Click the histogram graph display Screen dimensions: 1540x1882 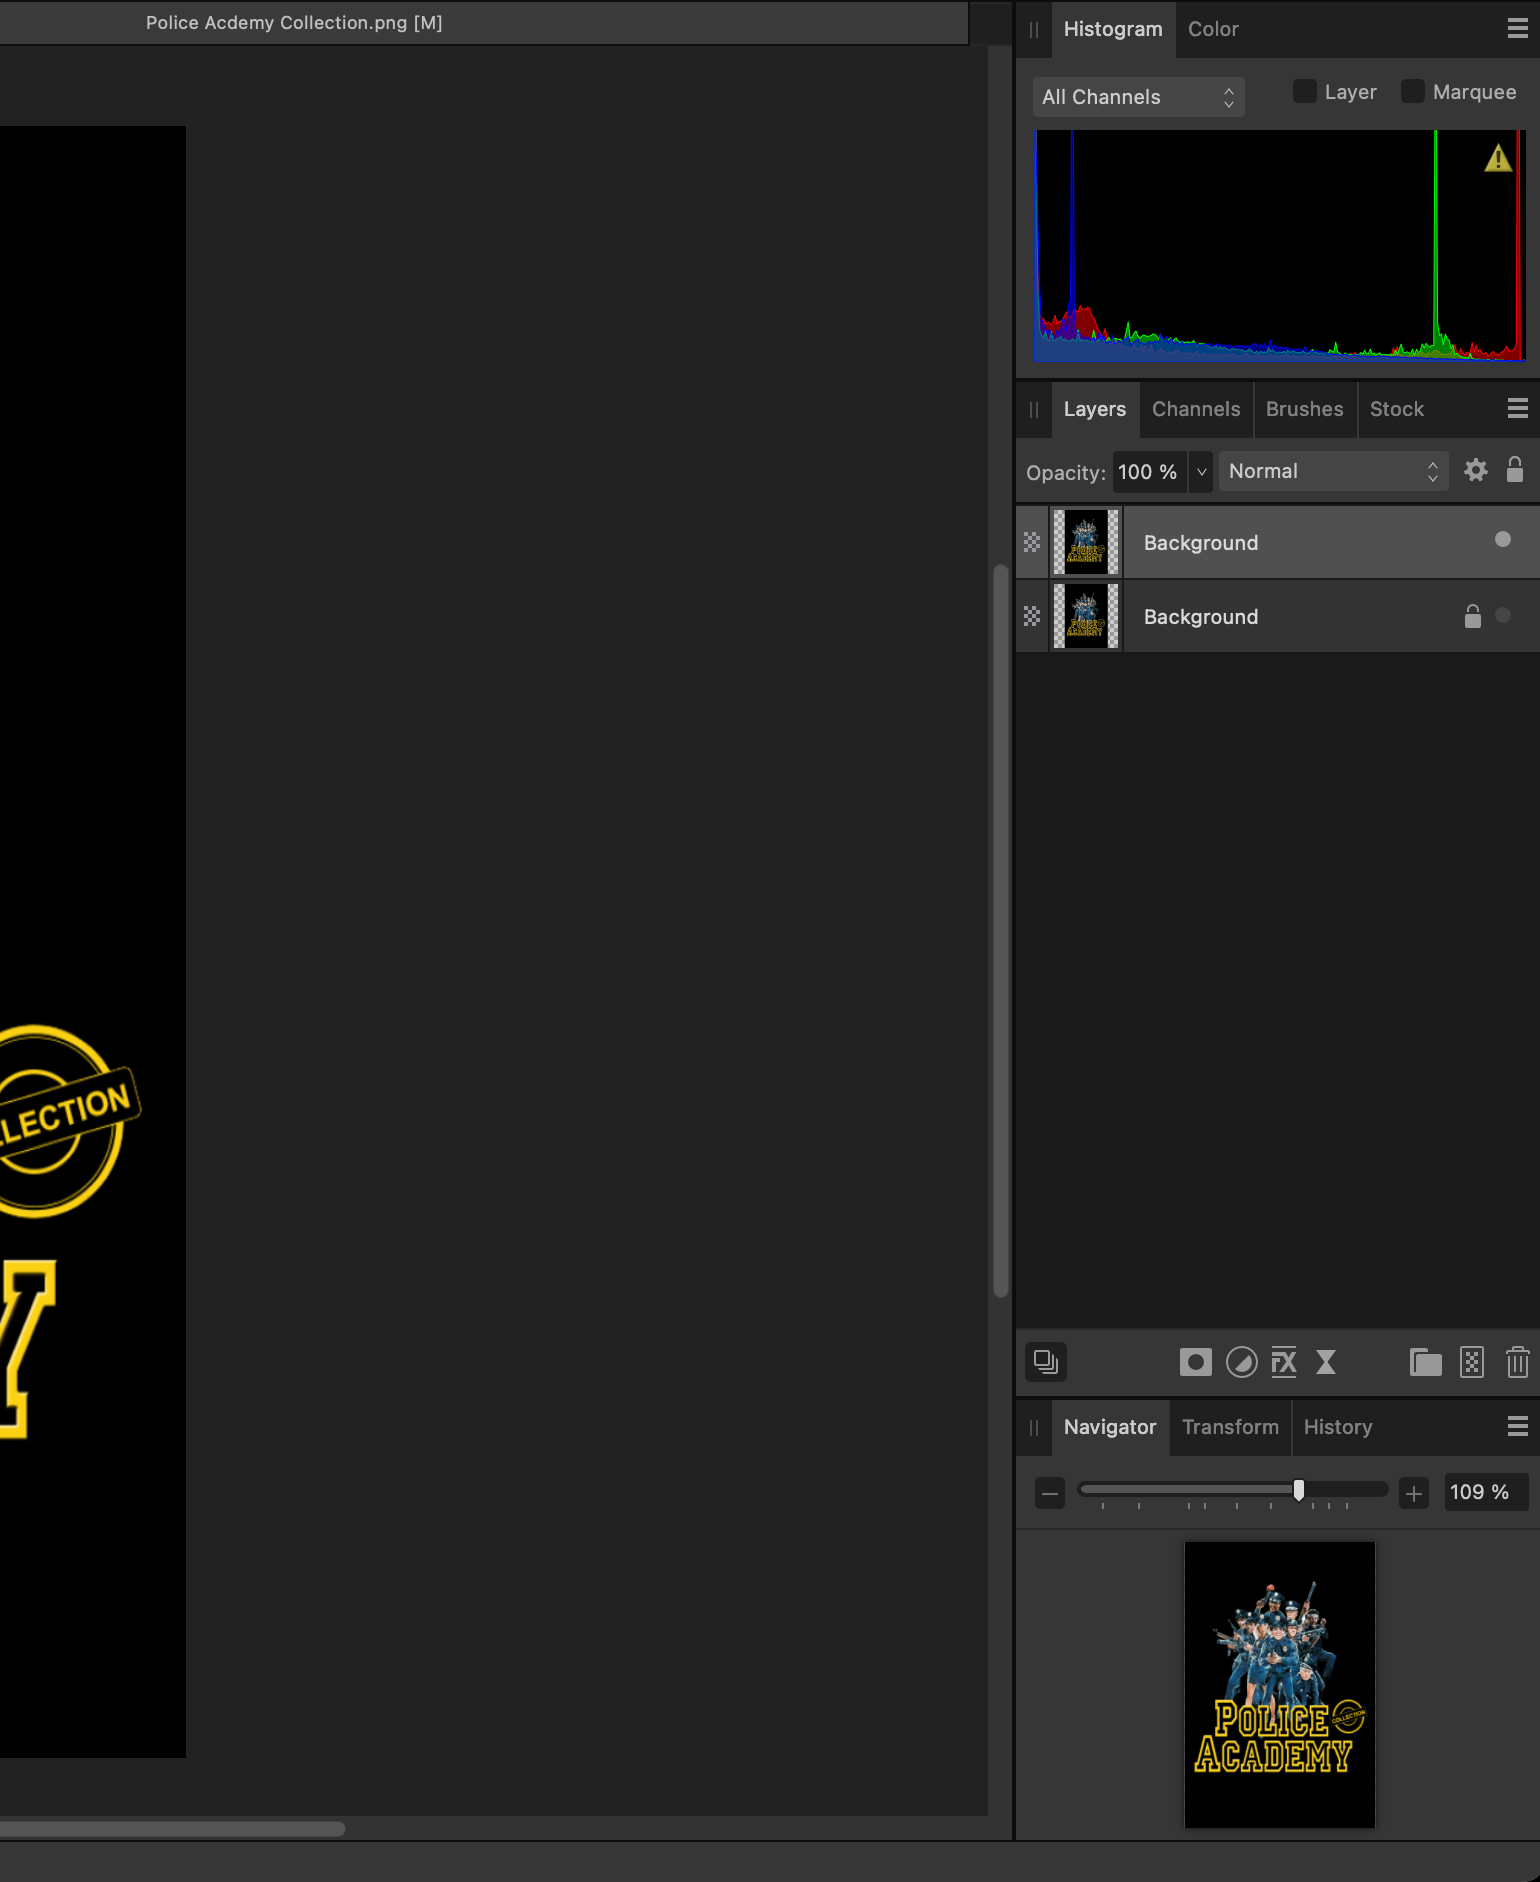(x=1279, y=245)
